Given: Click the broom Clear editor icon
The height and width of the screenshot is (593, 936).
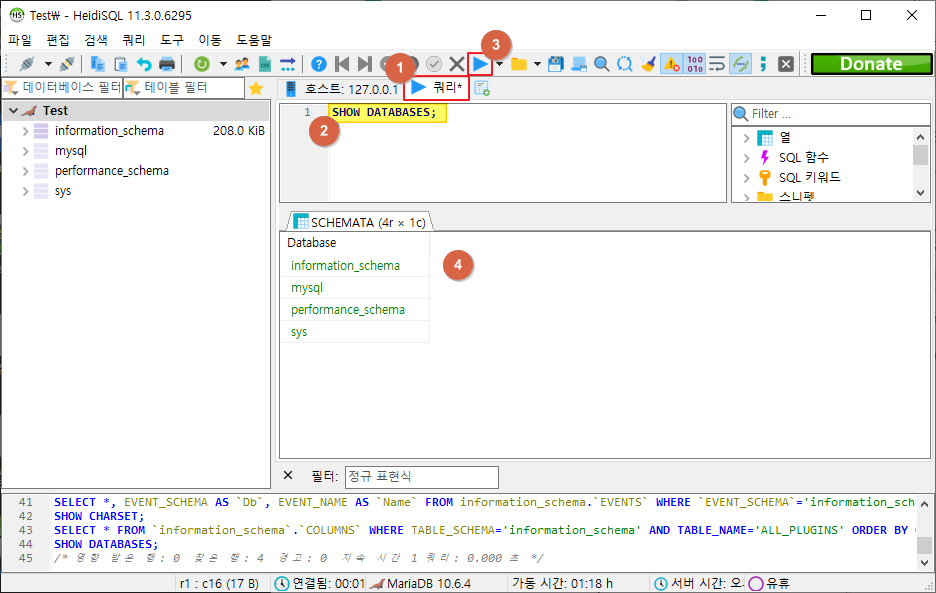Looking at the screenshot, I should coord(648,64).
